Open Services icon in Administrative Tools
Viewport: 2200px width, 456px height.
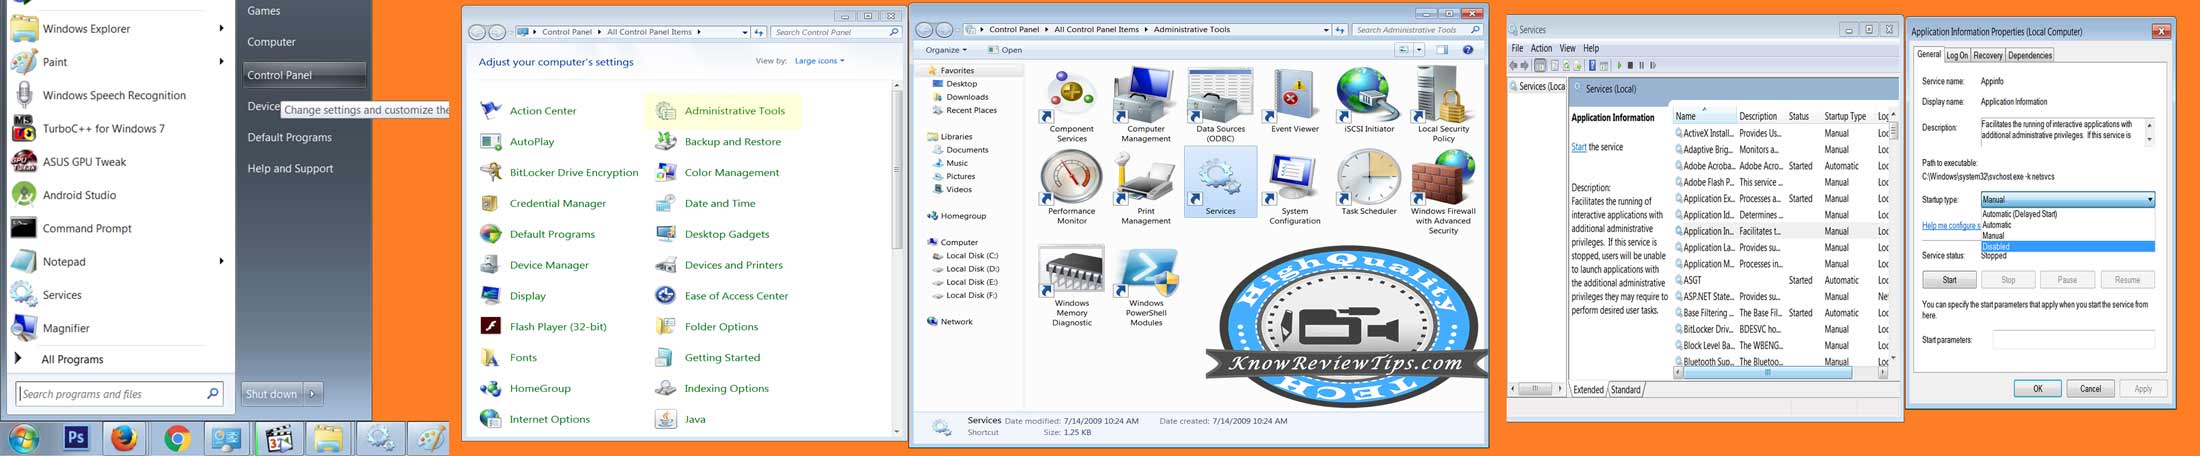tap(1219, 182)
